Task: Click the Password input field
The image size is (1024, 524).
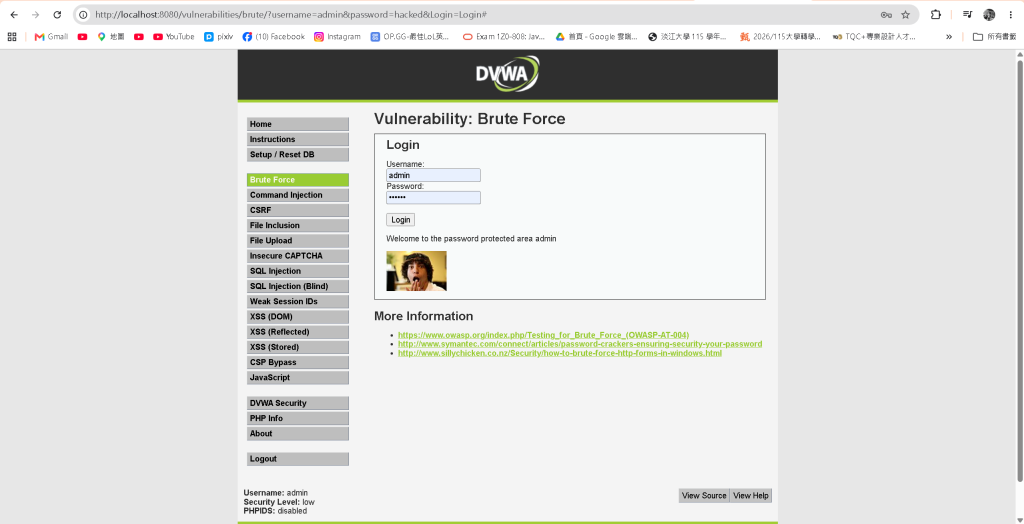Action: point(434,197)
